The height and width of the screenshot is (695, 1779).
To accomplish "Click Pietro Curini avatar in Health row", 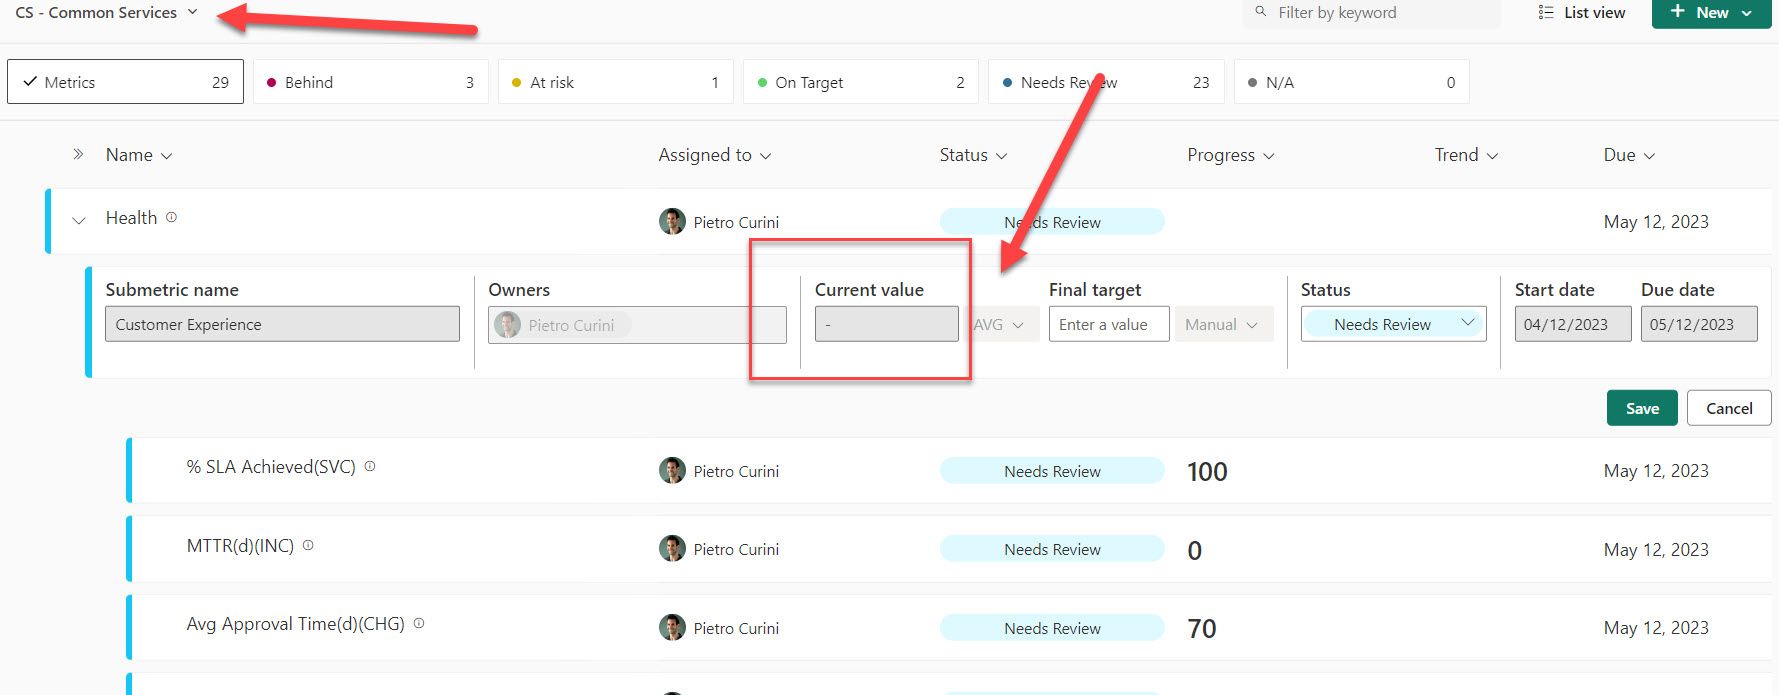I will pyautogui.click(x=672, y=221).
